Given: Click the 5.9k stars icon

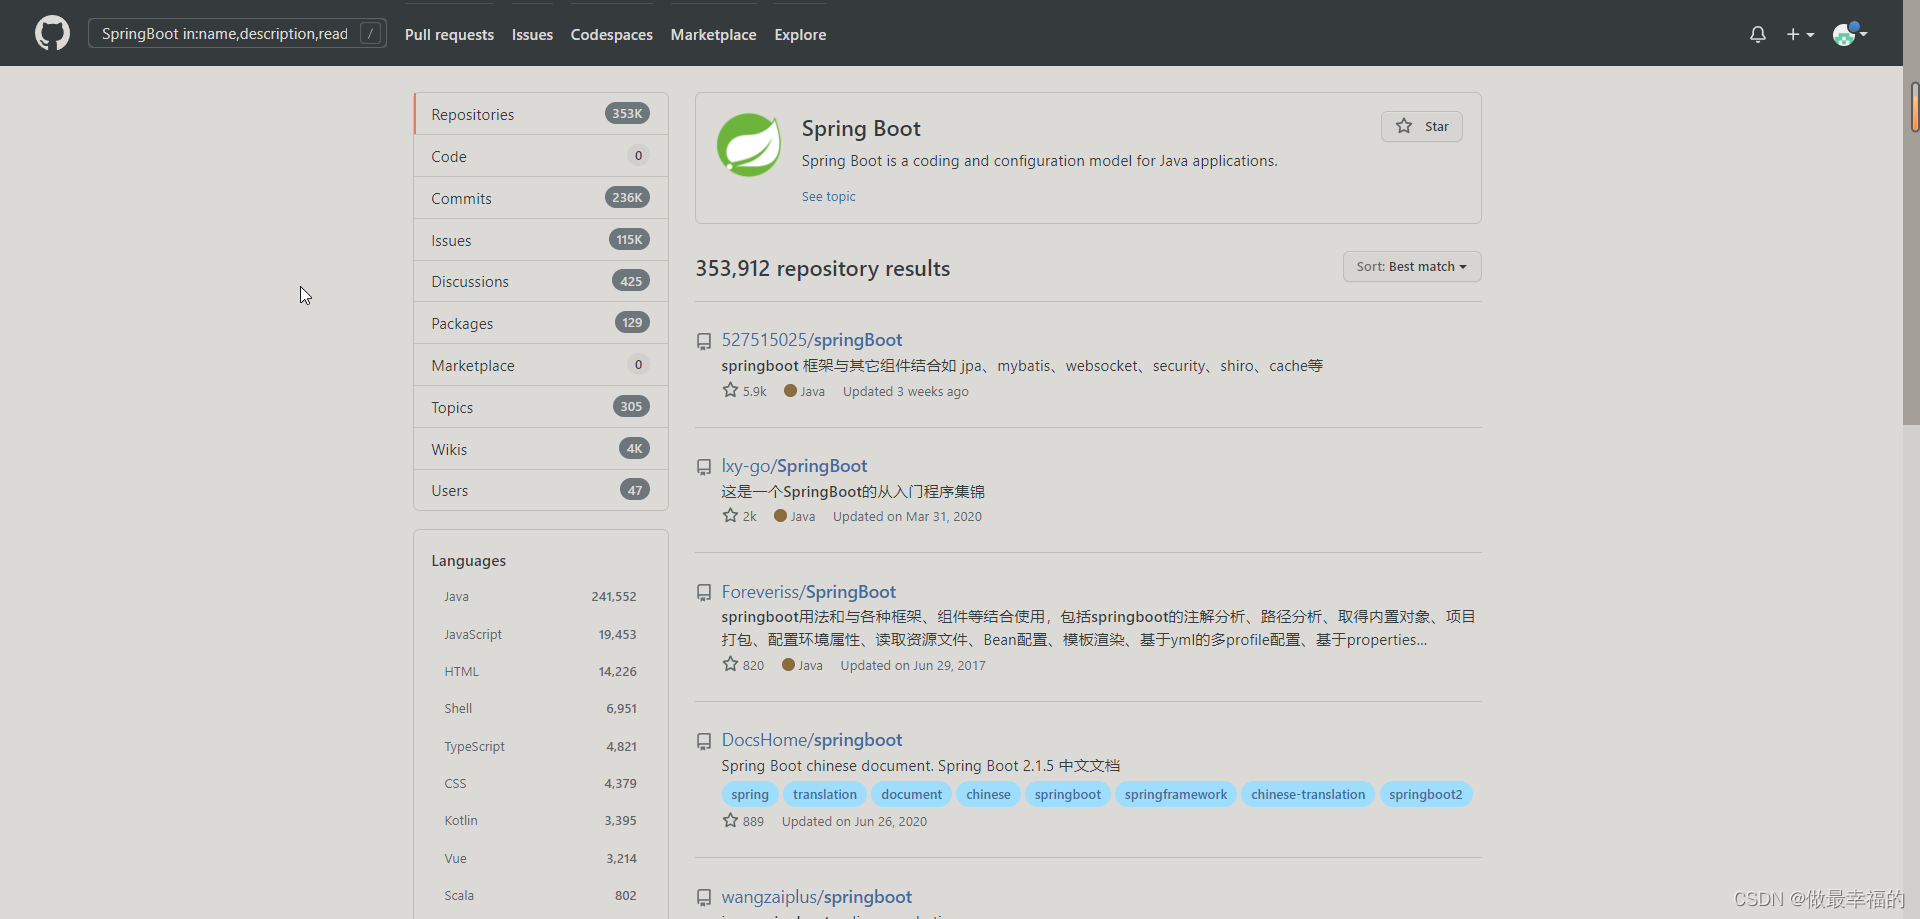Looking at the screenshot, I should (x=730, y=390).
